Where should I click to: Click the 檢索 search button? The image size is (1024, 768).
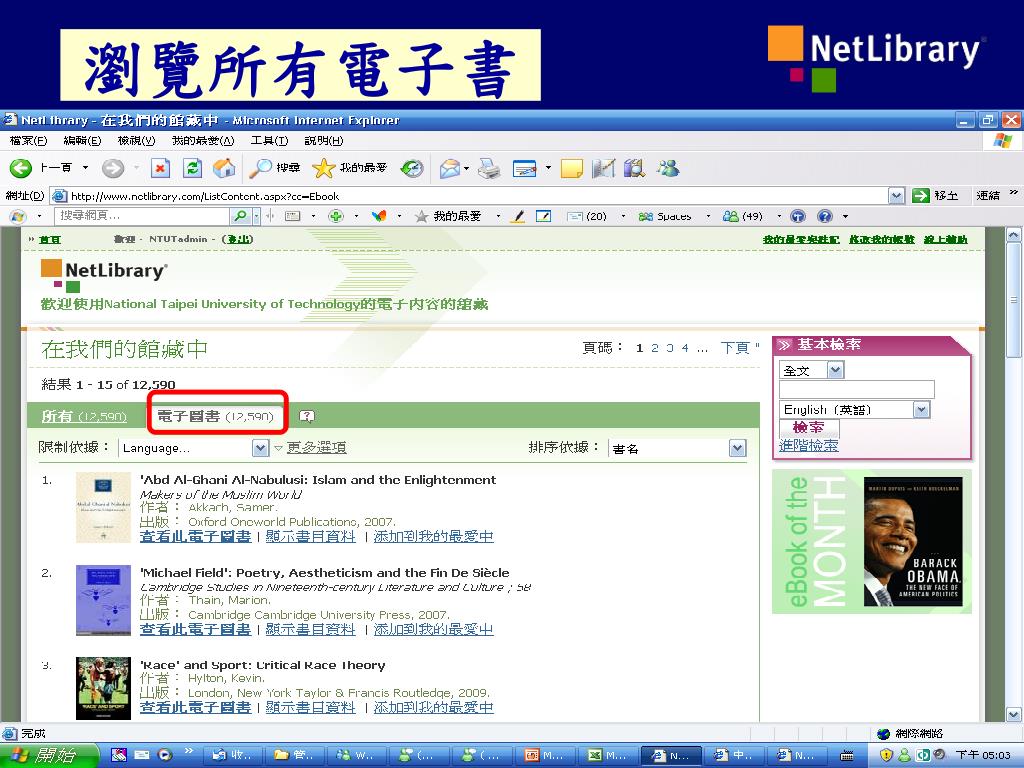click(808, 428)
